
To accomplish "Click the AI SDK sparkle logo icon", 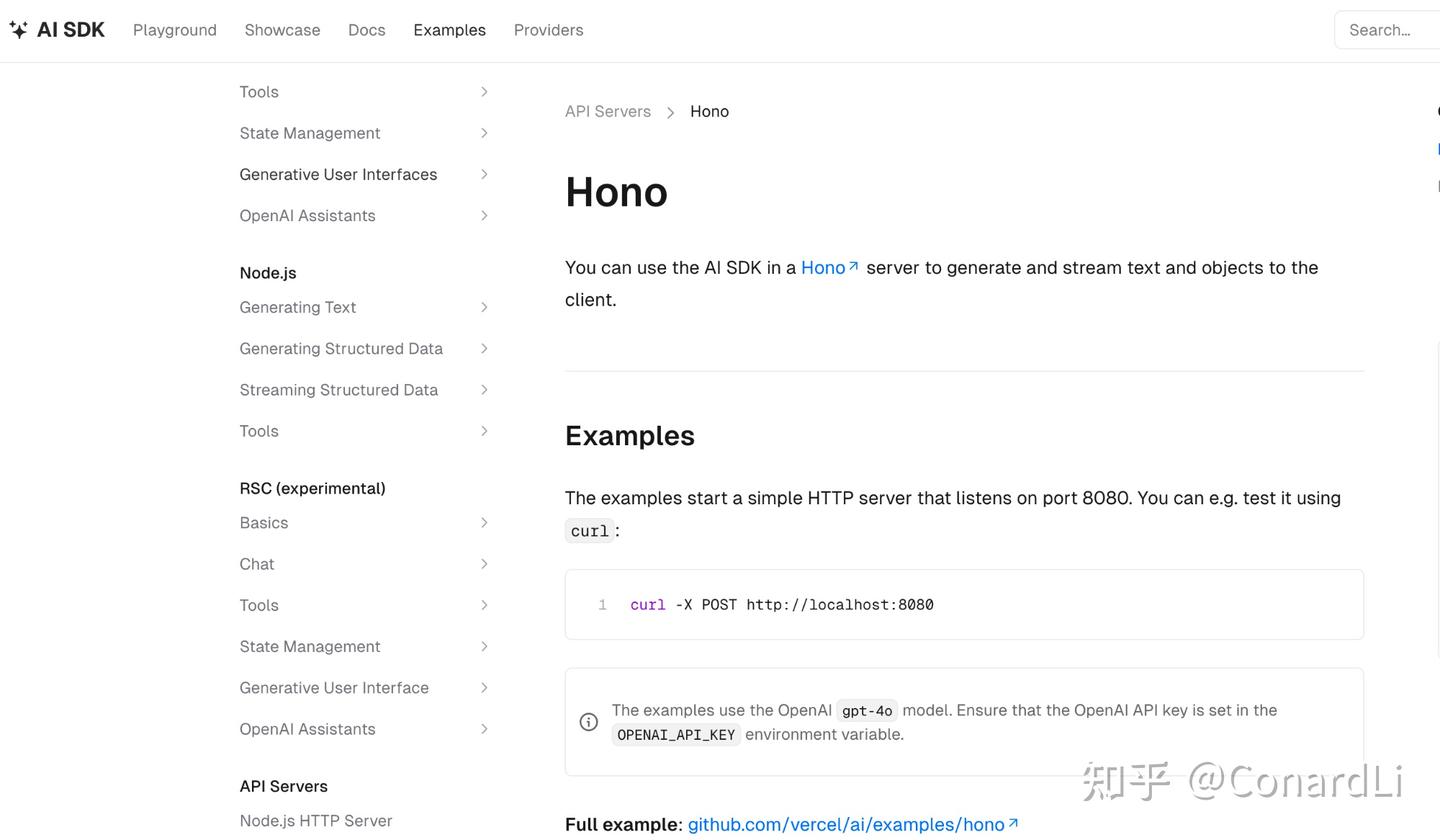I will pos(18,29).
